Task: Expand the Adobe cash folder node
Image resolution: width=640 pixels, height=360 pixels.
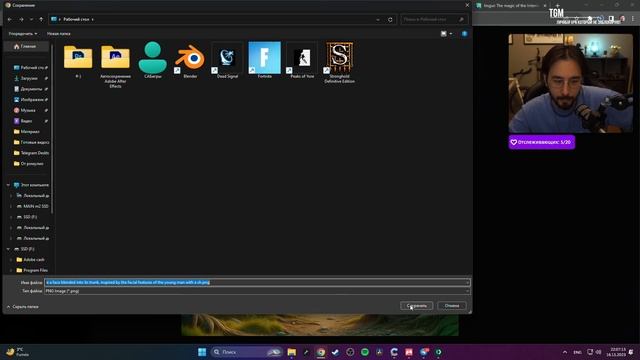Action: (11, 260)
